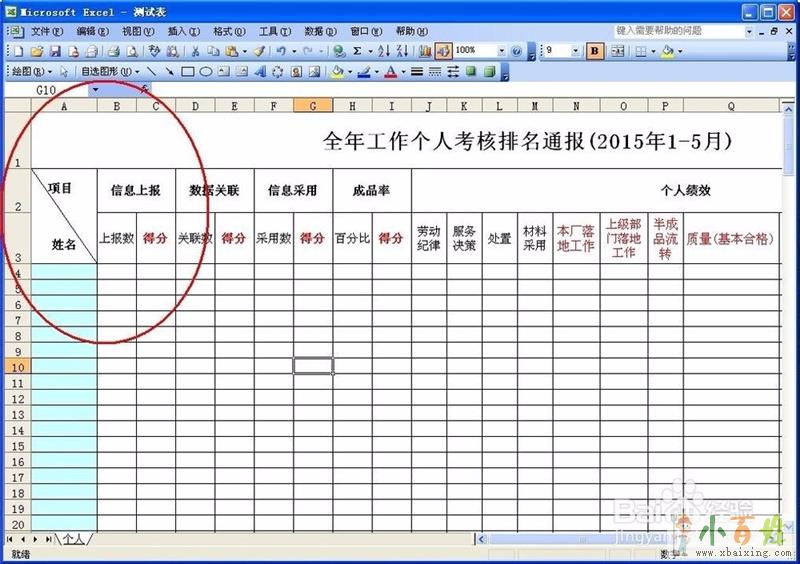This screenshot has width=800, height=564.
Task: Select the Oval drawing tool
Action: 205,72
